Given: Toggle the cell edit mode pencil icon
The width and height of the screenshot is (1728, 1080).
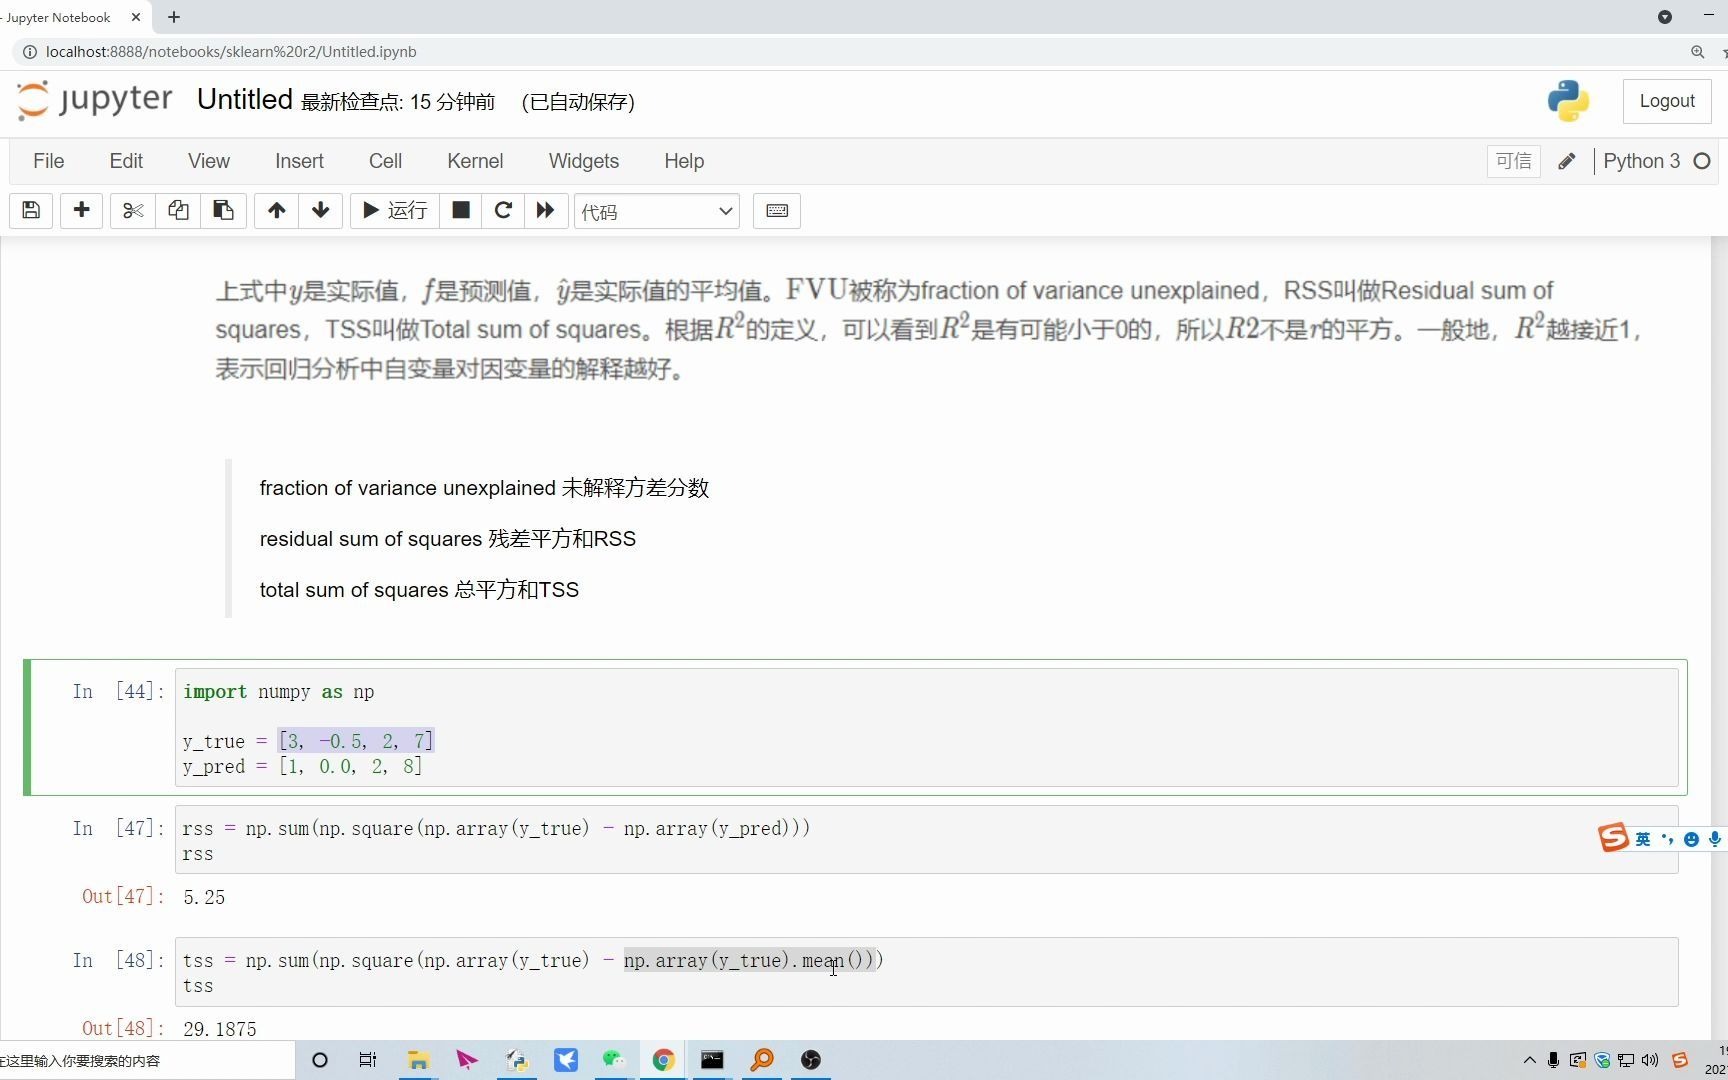Looking at the screenshot, I should (1566, 160).
